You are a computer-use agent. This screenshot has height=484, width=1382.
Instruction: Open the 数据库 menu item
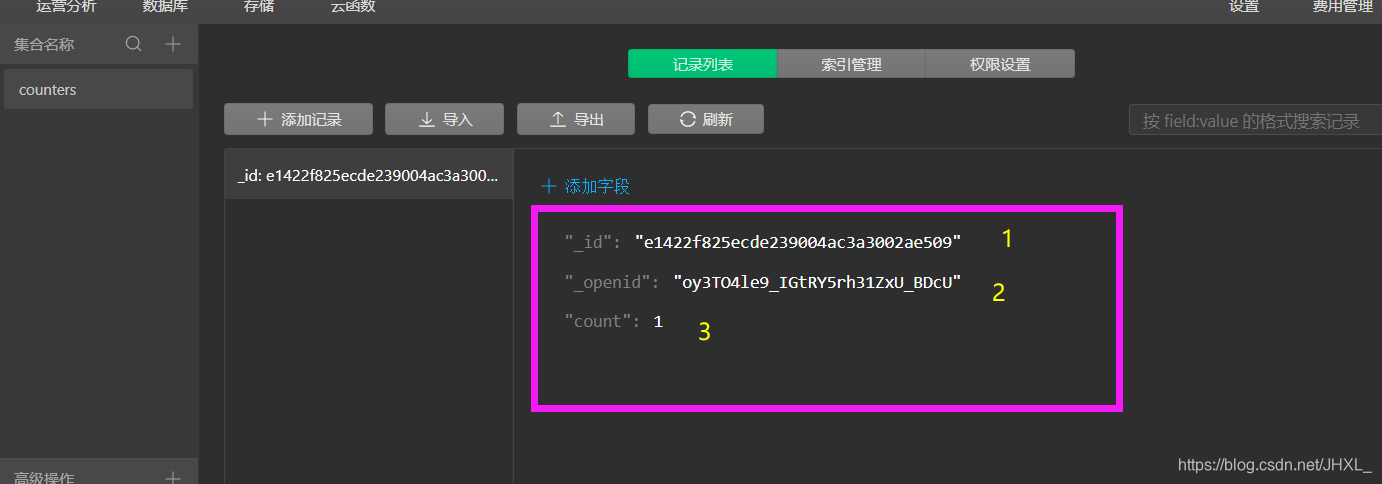(x=165, y=7)
